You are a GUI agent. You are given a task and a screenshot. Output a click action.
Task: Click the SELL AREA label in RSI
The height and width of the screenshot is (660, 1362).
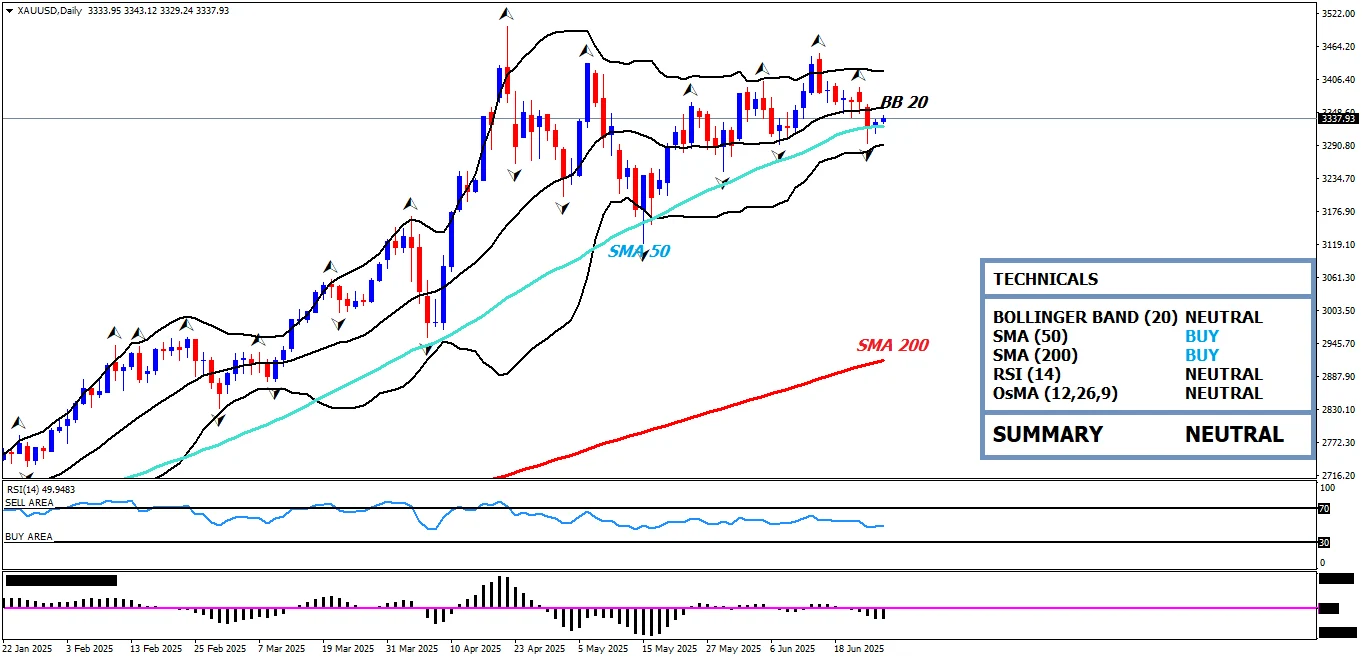[30, 502]
